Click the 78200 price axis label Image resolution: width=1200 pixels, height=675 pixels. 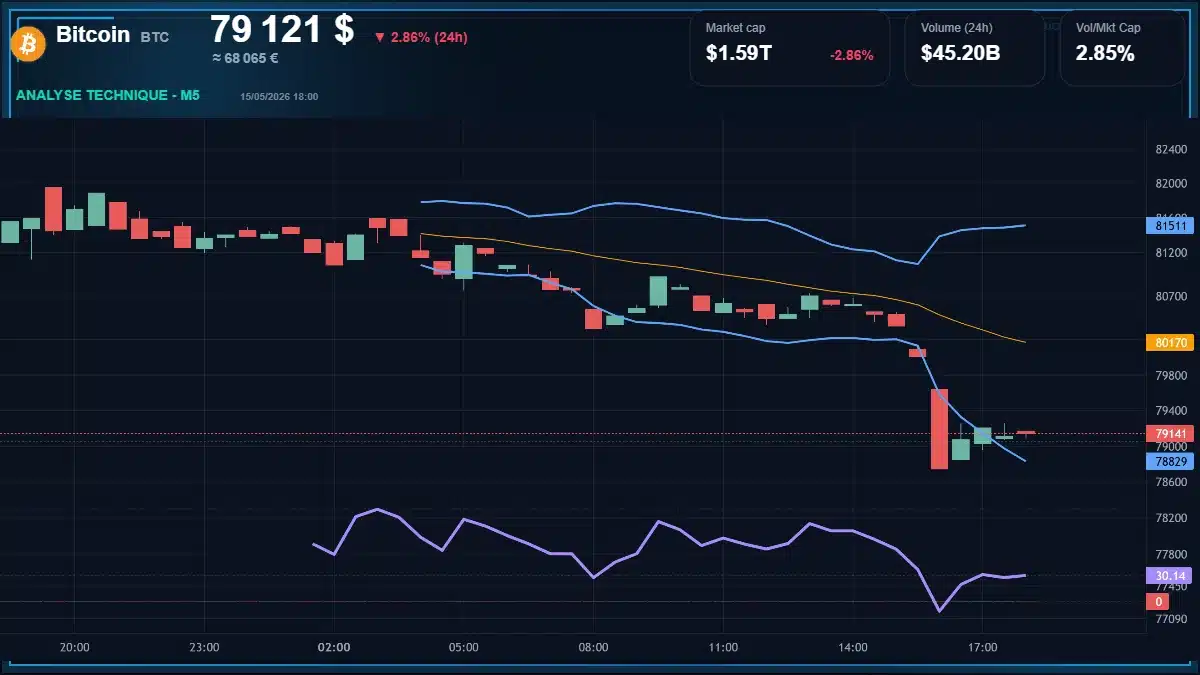point(1171,518)
